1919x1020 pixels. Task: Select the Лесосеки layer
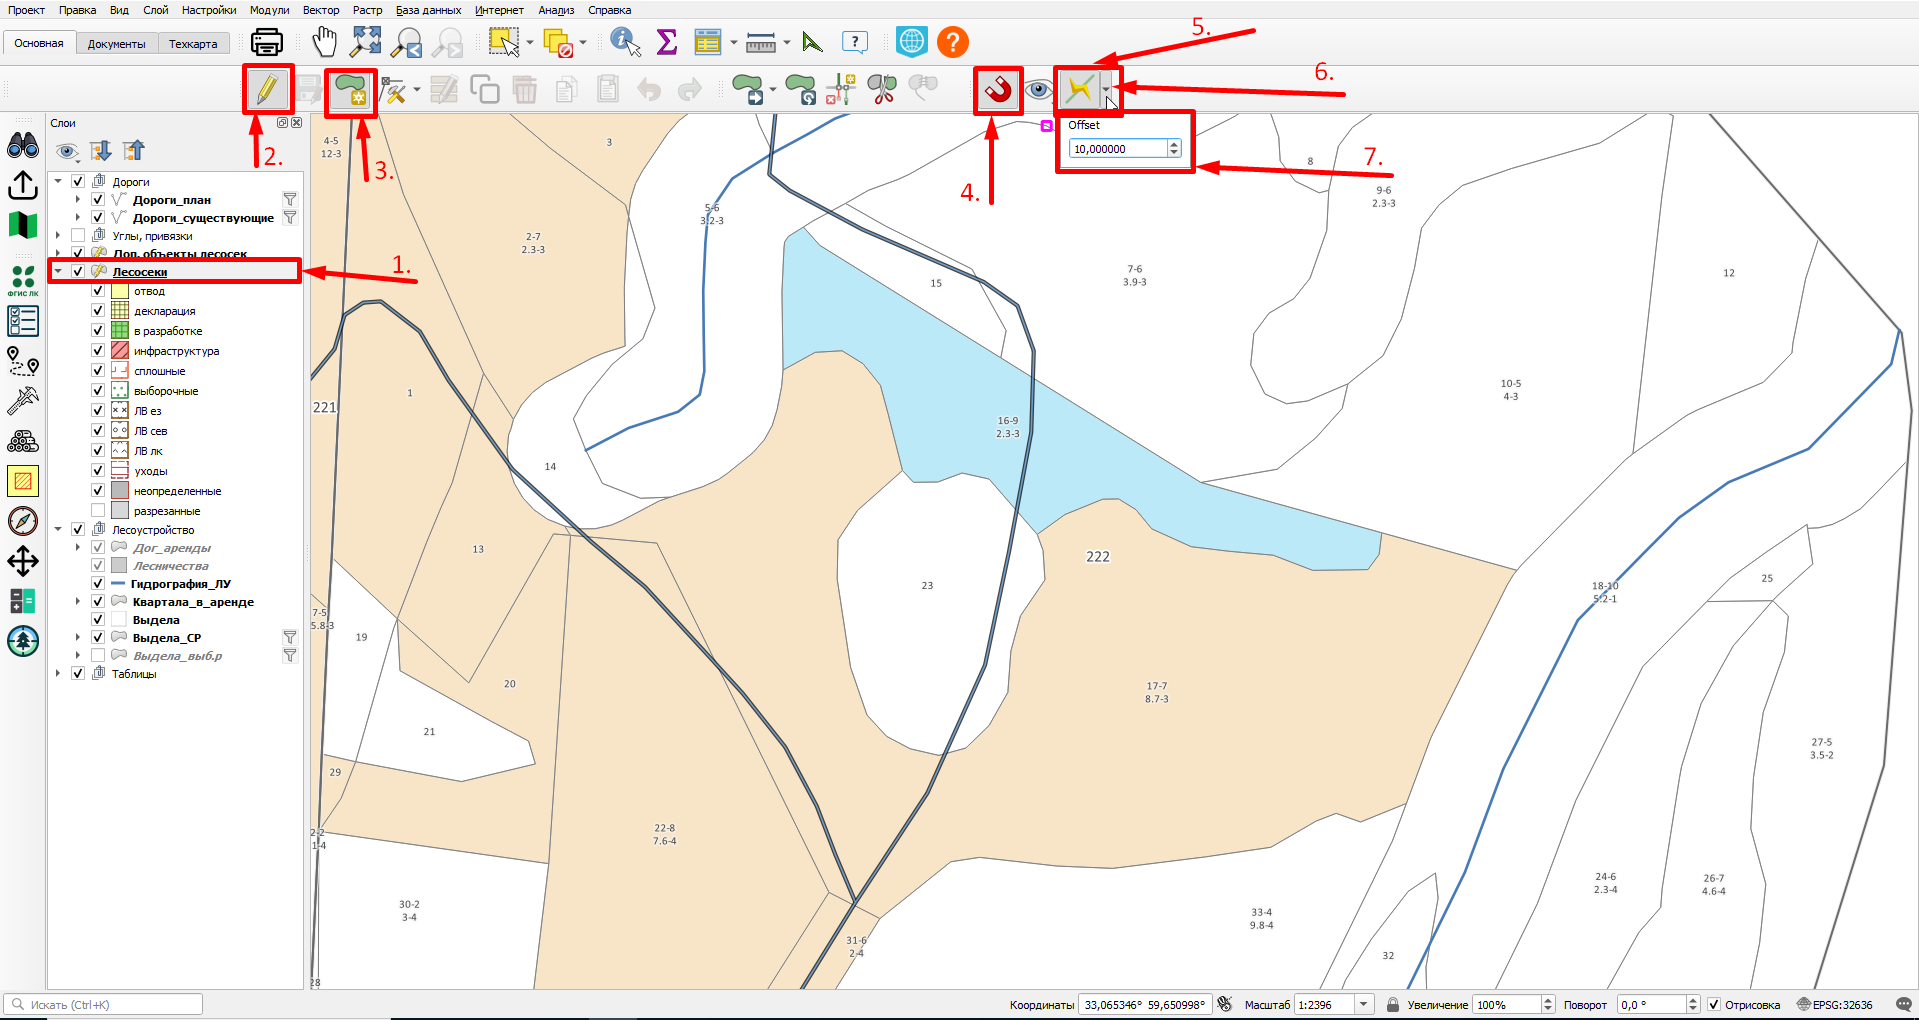tap(140, 272)
